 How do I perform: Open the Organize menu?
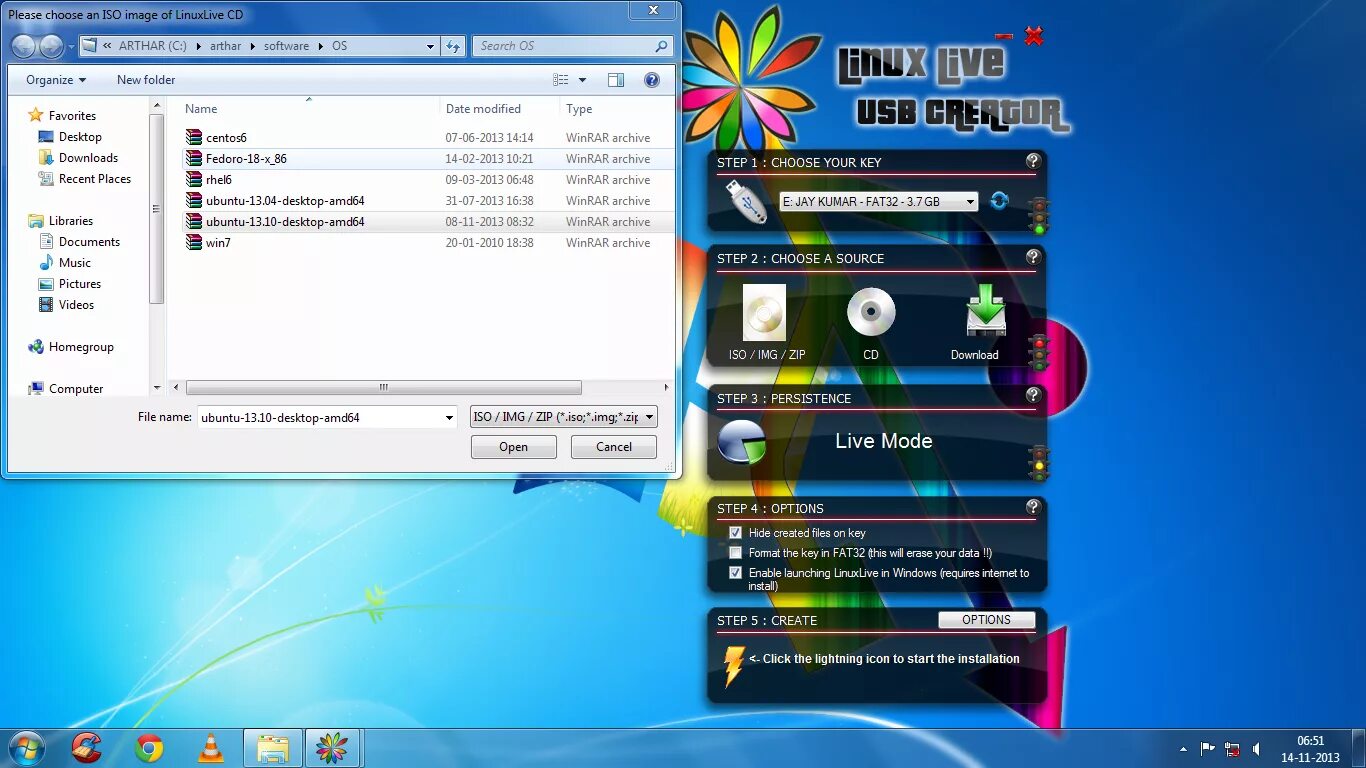pyautogui.click(x=56, y=80)
